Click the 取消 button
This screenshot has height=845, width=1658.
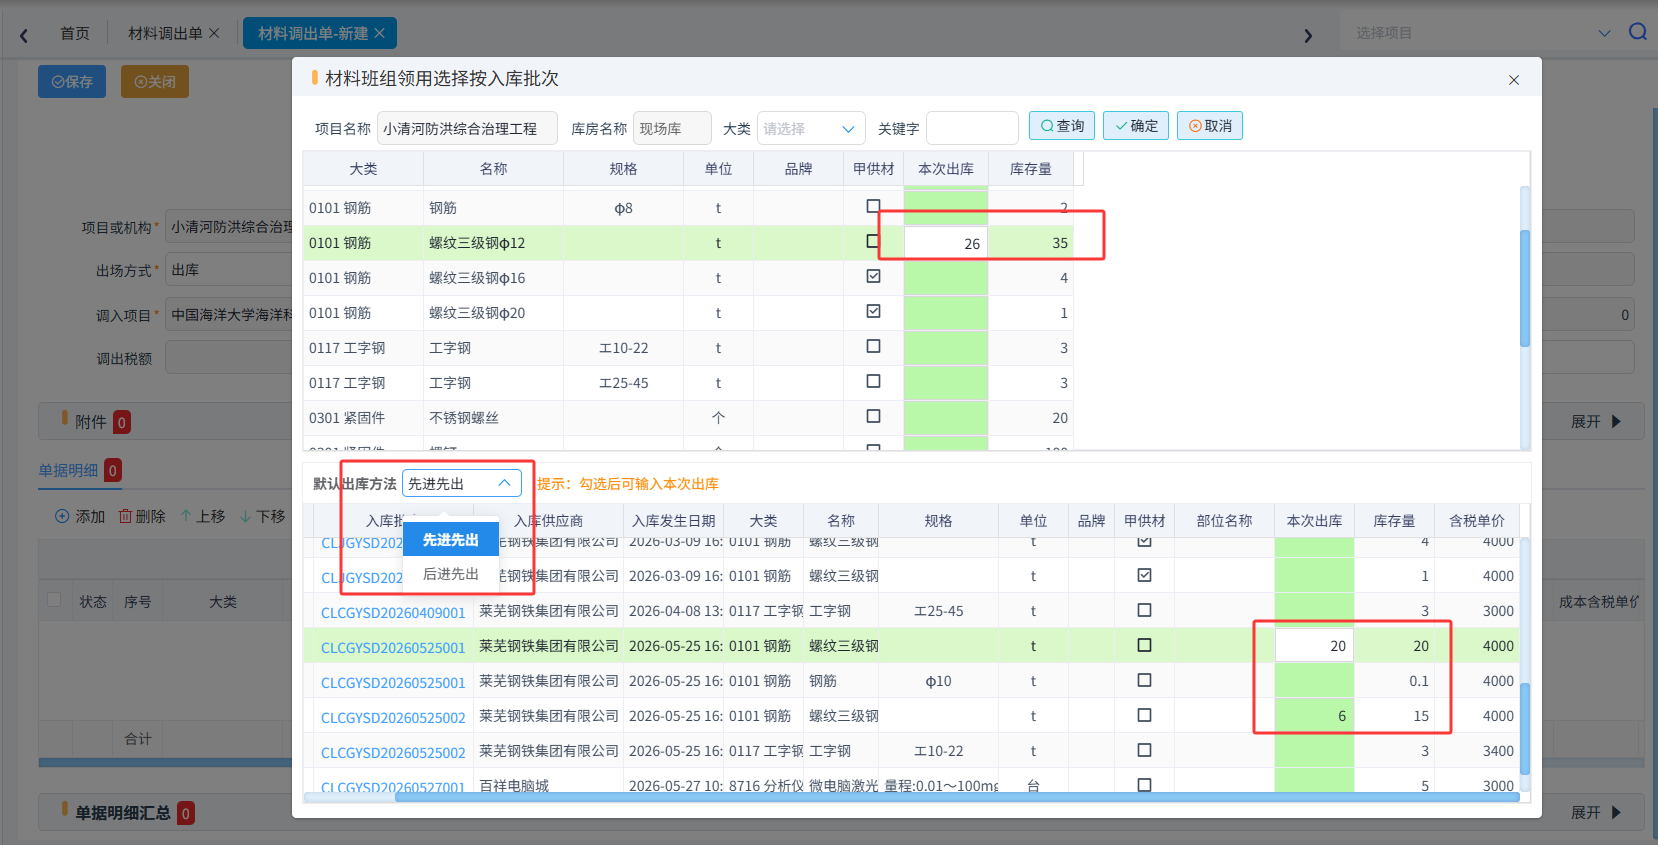(1210, 126)
